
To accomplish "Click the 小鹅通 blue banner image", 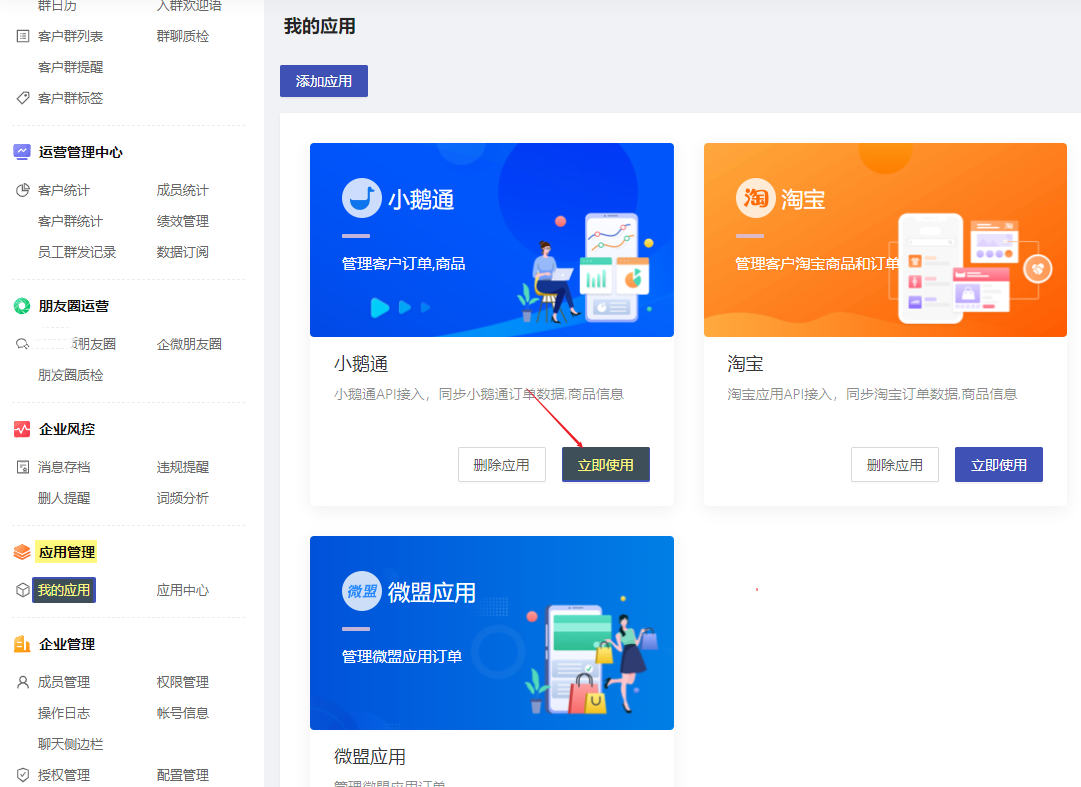I will 492,240.
